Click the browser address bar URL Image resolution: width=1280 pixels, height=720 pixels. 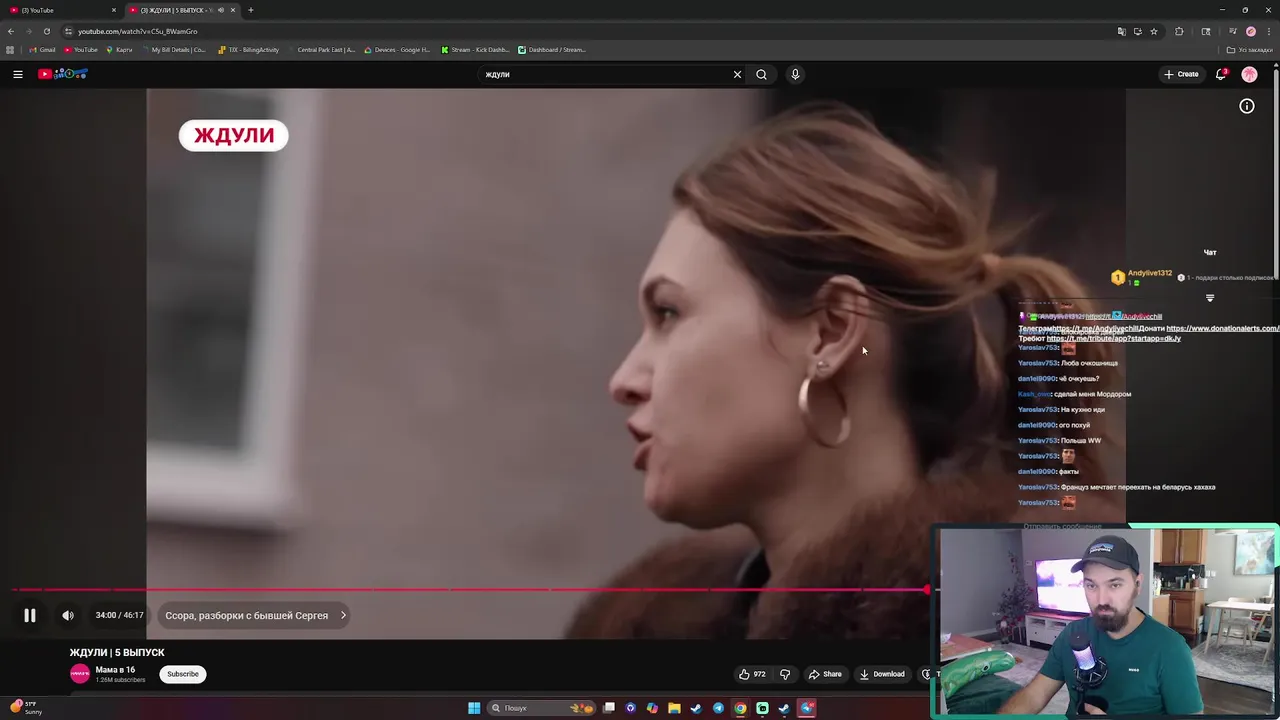tap(138, 31)
